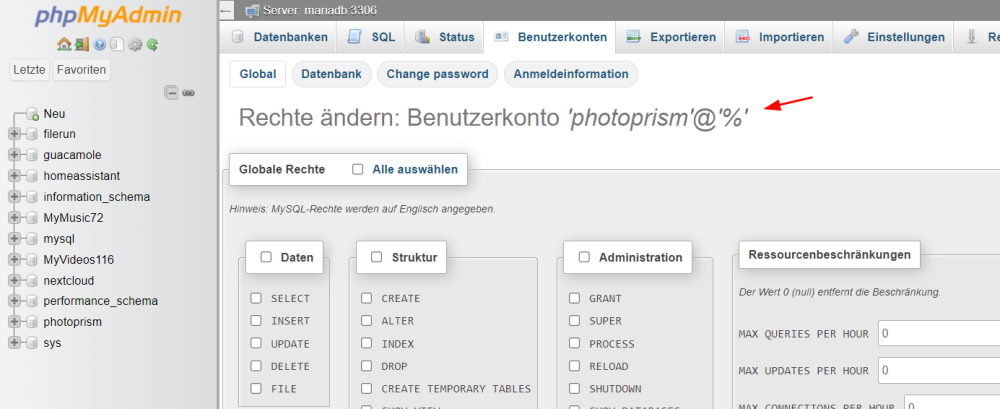The width and height of the screenshot is (1000, 409).
Task: Click the Datenbanken tab cylinder icon
Action: click(238, 37)
